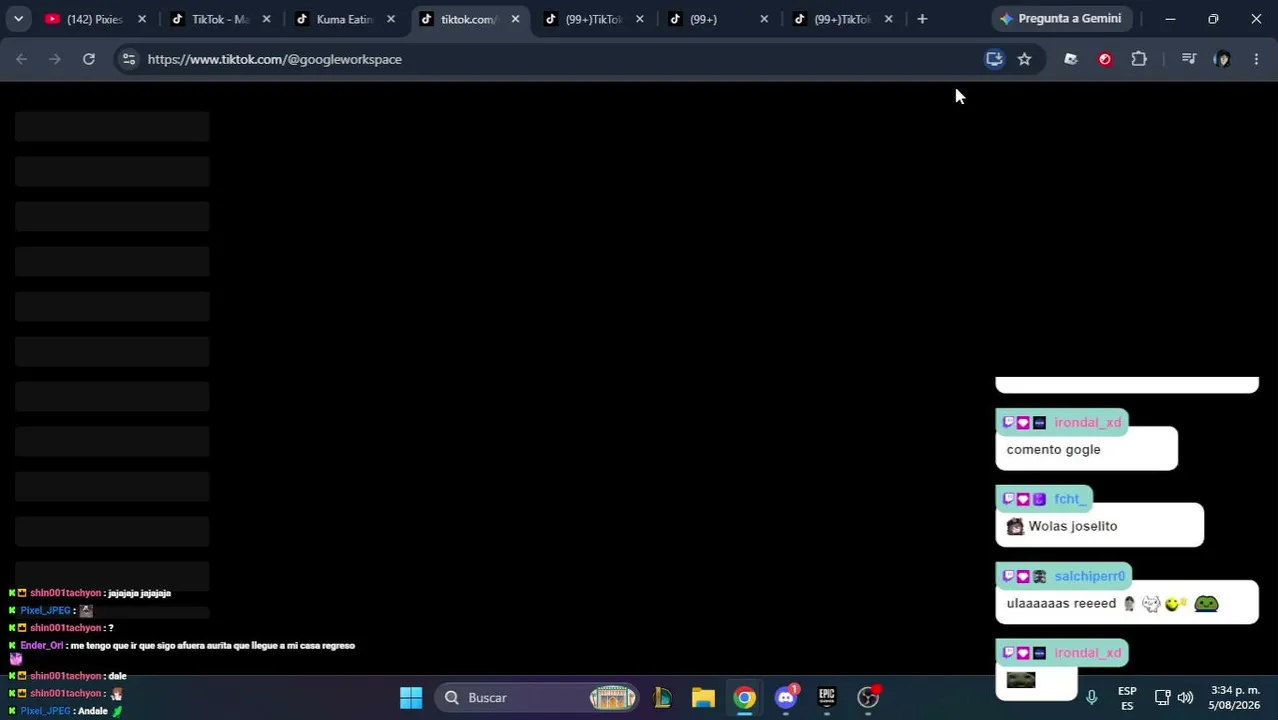Open the Chrome three-dot menu
The height and width of the screenshot is (720, 1278).
pos(1256,59)
